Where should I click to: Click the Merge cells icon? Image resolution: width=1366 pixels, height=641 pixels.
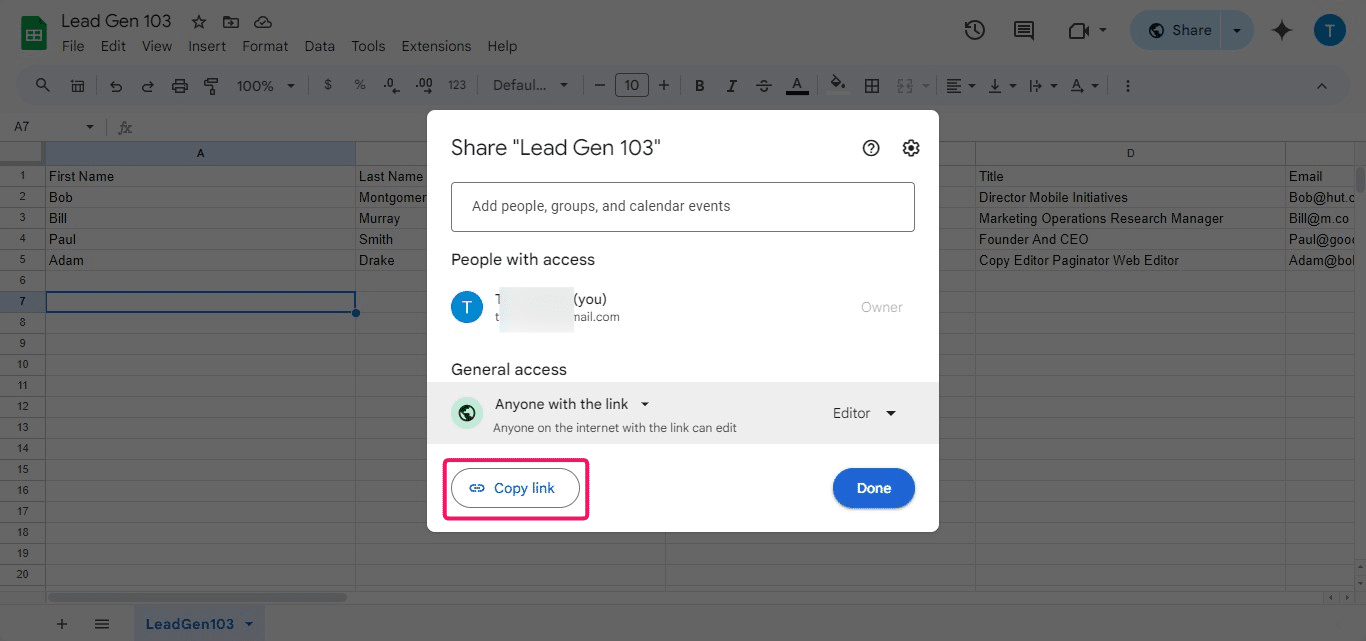click(905, 85)
